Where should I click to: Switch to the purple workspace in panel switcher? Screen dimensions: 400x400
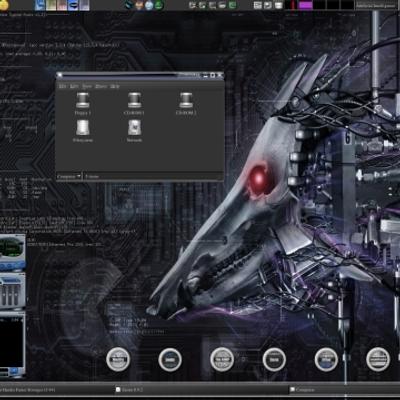(306, 5)
